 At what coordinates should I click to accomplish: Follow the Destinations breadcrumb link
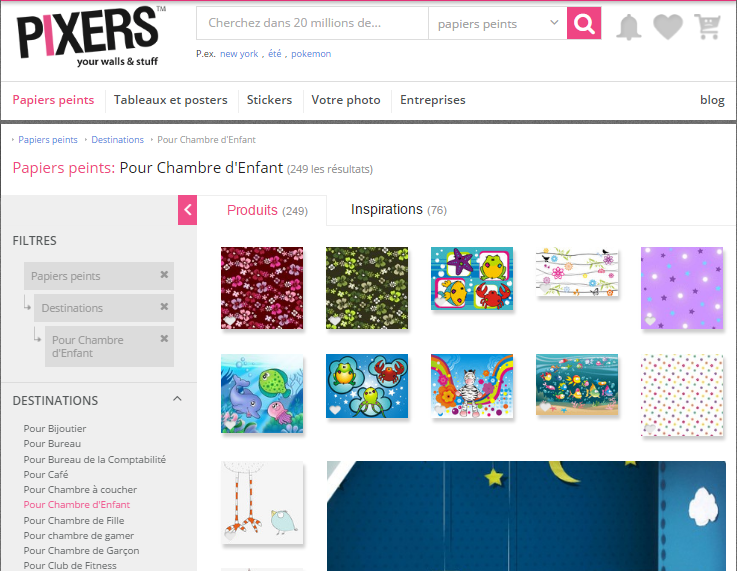point(118,140)
